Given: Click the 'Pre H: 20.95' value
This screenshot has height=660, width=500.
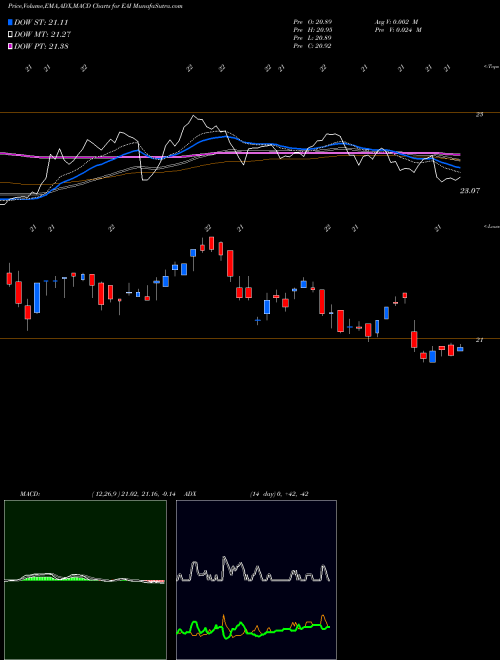Looking at the screenshot, I should 312,30.
